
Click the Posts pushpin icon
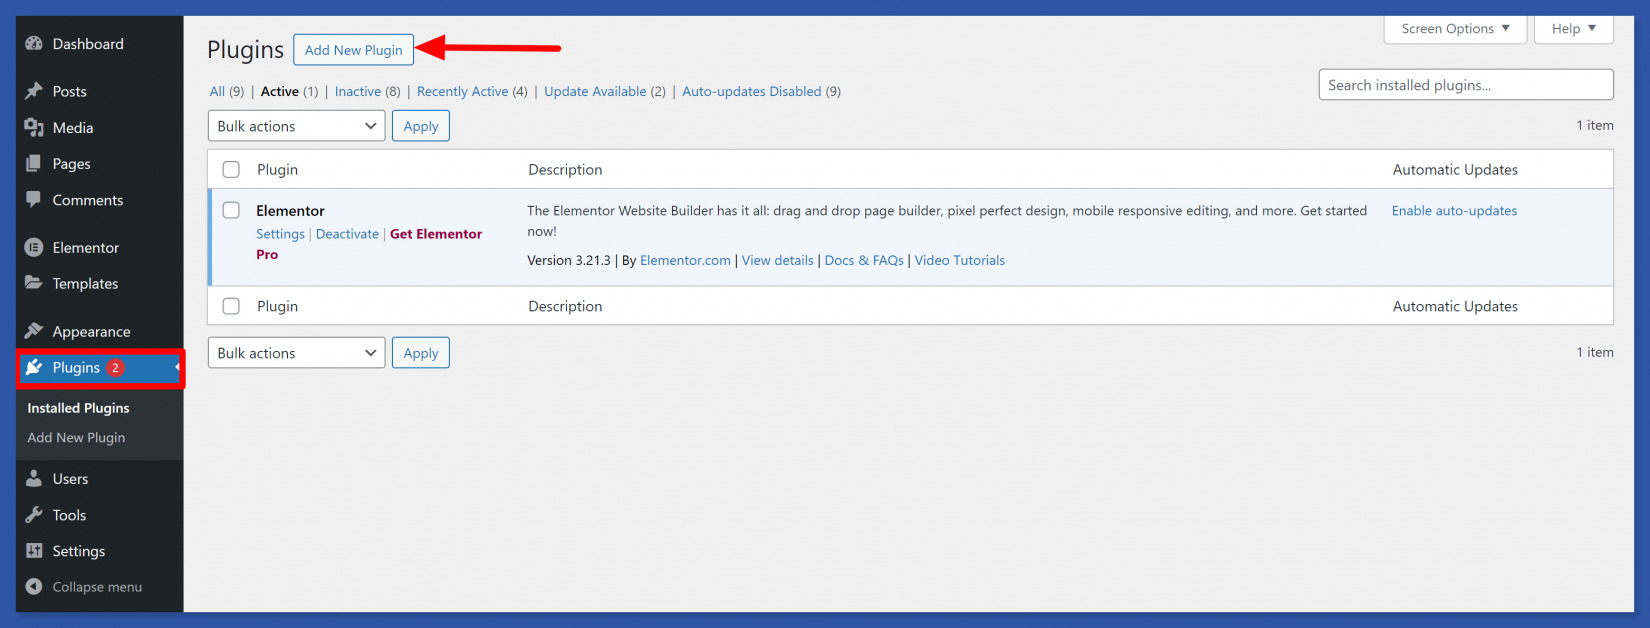coord(34,91)
